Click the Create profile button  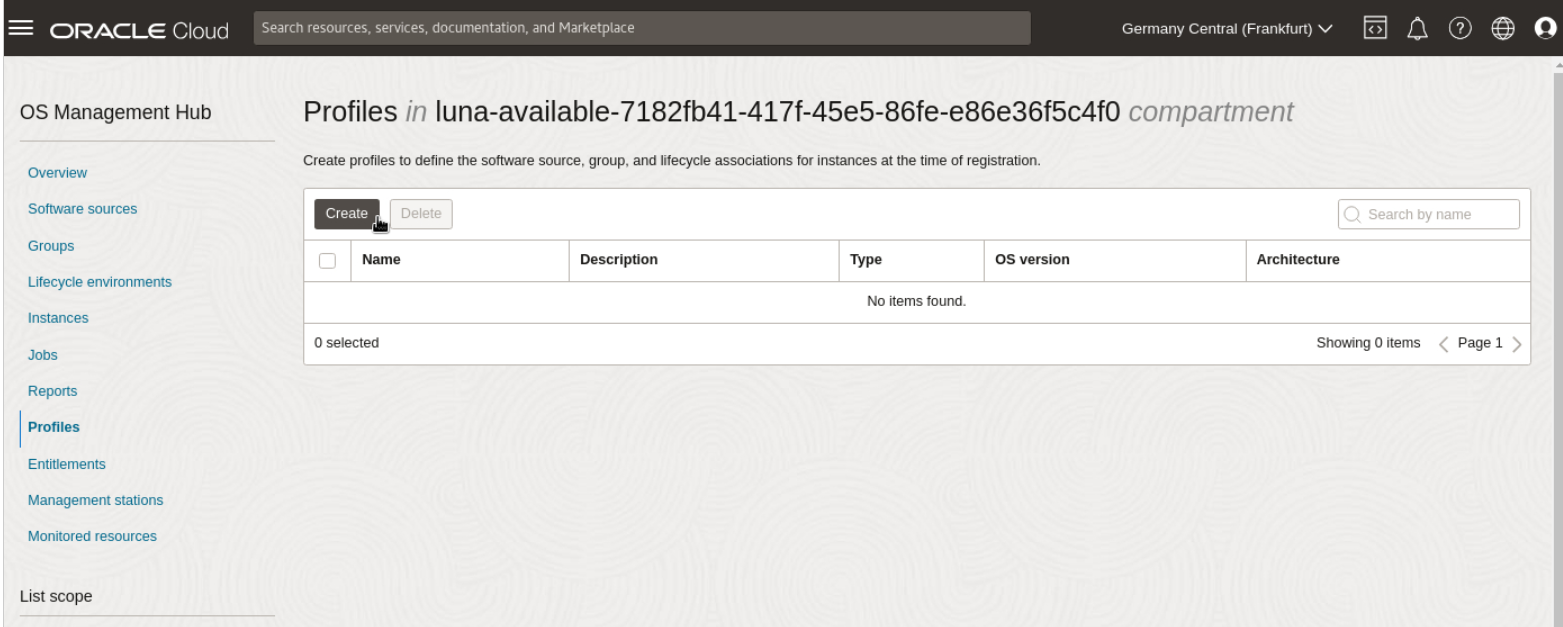[x=347, y=214]
